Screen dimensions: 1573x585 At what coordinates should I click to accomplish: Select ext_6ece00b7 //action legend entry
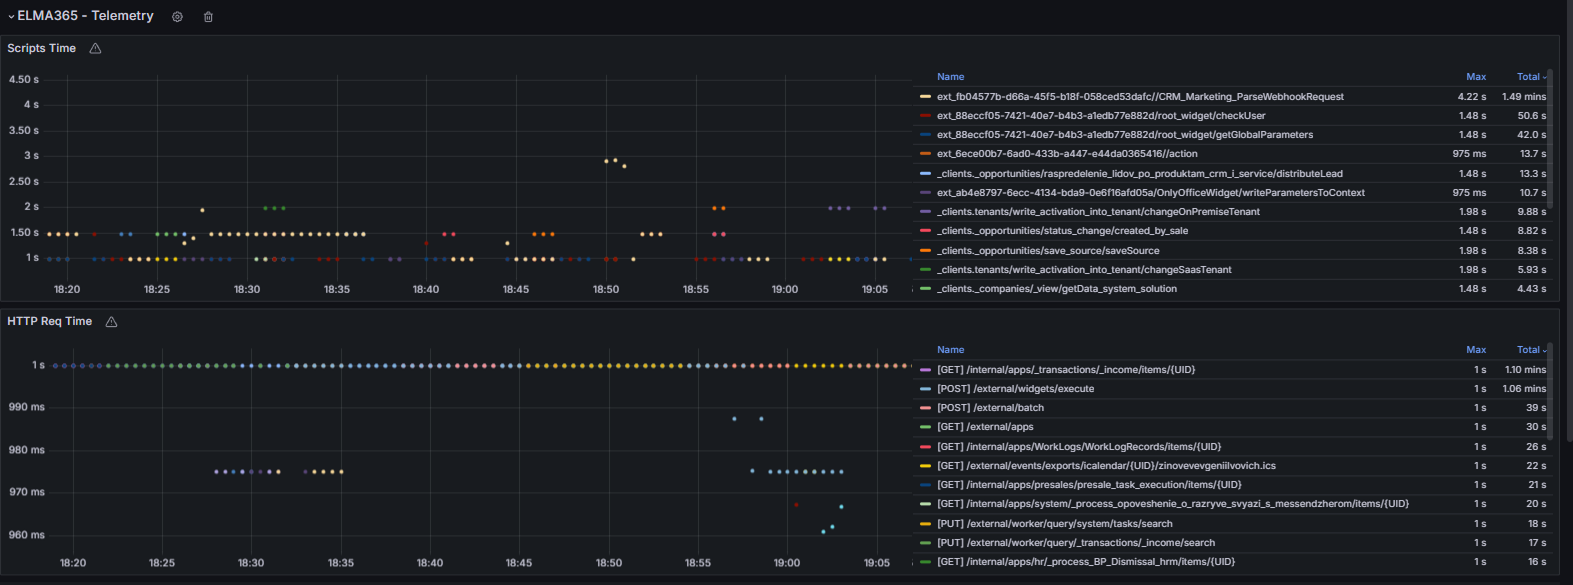click(x=1067, y=154)
